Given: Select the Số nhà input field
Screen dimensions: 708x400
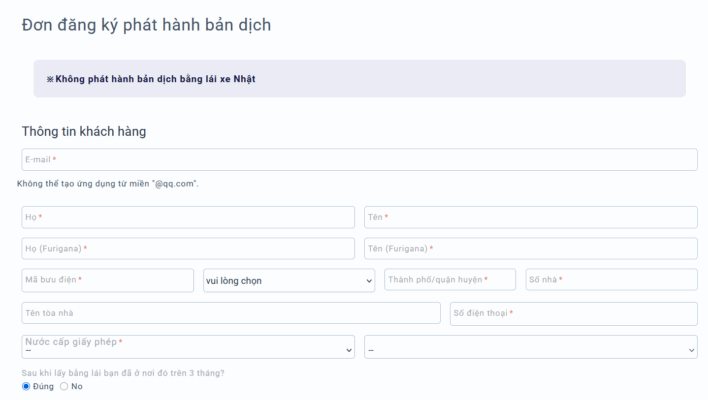Looking at the screenshot, I should click(610, 280).
